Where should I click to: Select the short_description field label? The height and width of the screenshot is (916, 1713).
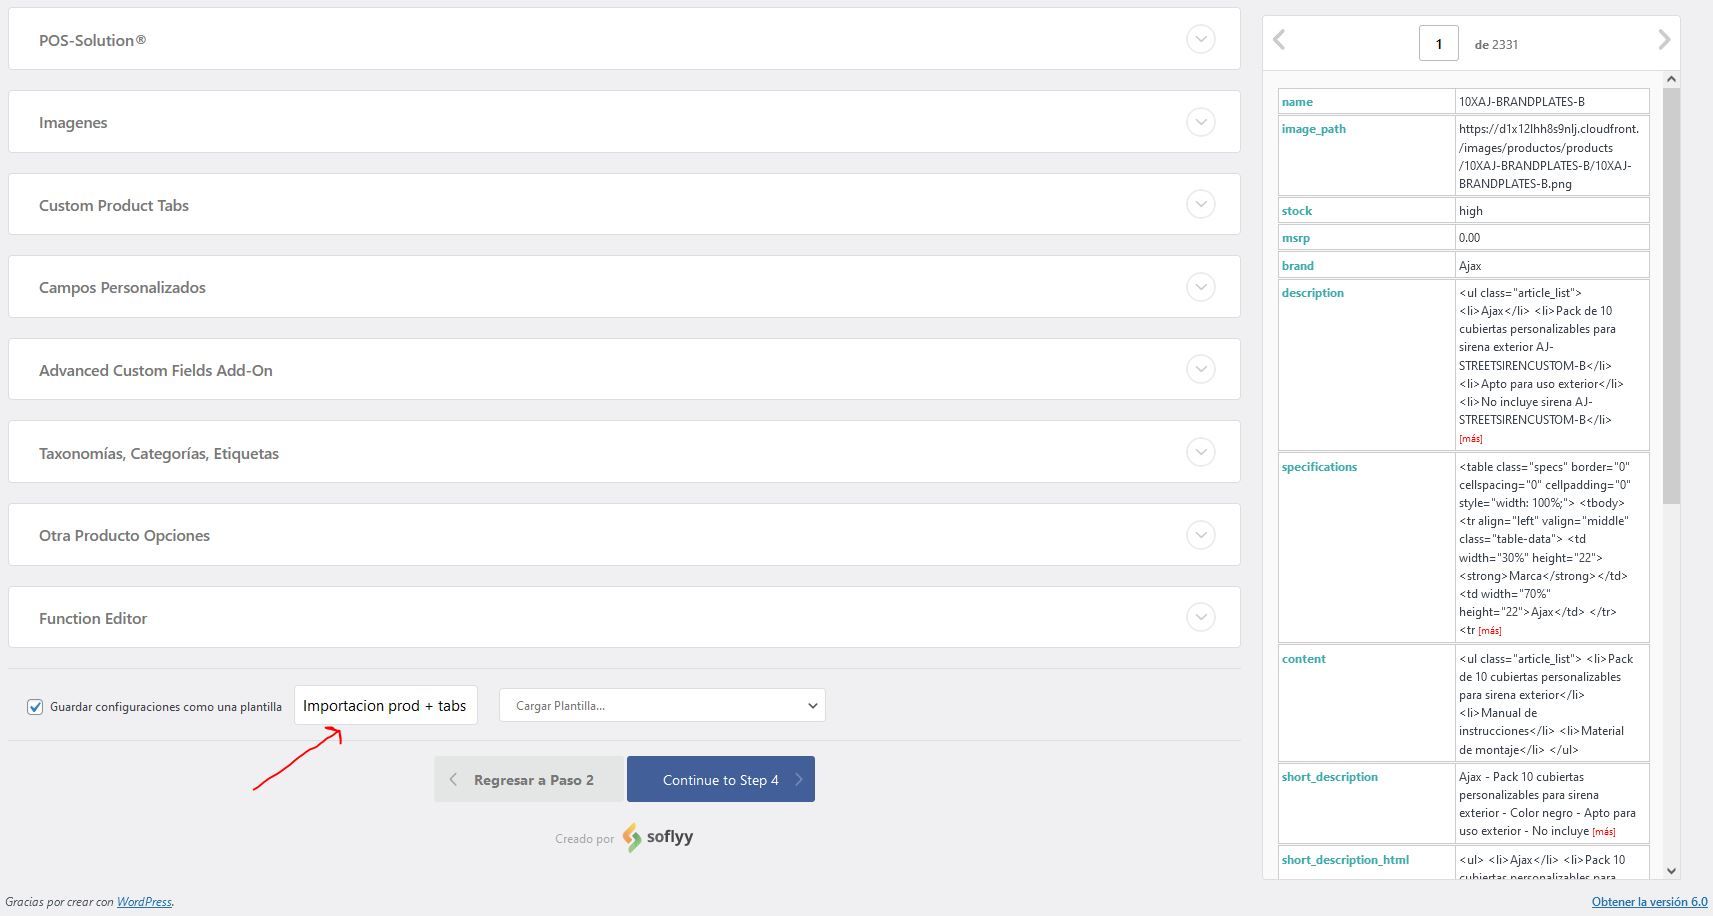coord(1330,776)
